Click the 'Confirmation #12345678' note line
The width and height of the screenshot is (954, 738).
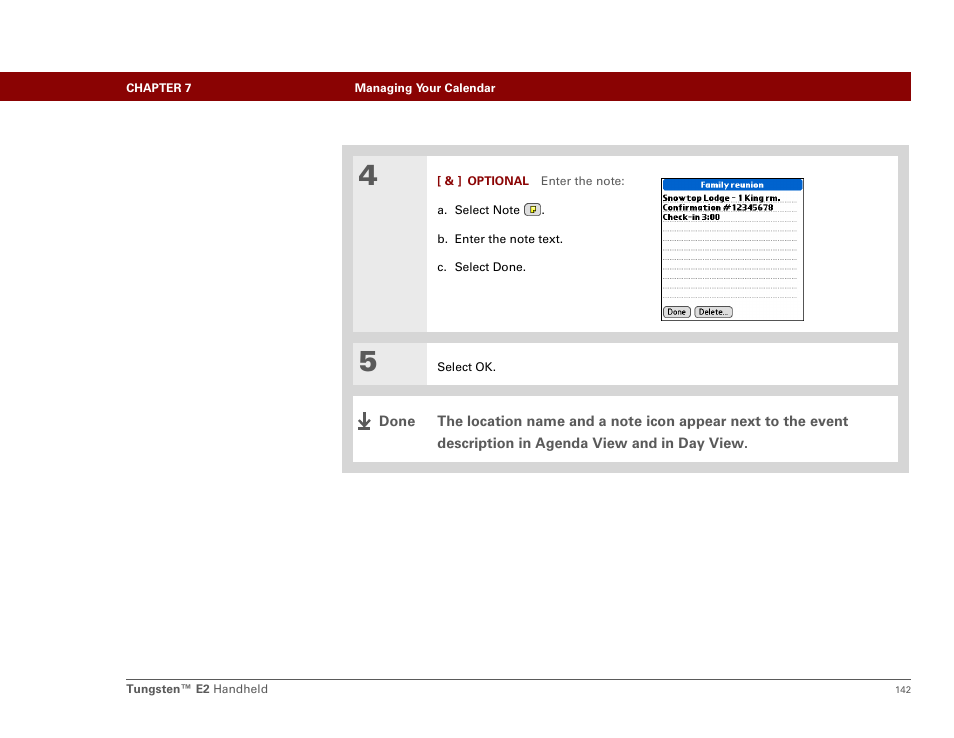pyautogui.click(x=718, y=207)
